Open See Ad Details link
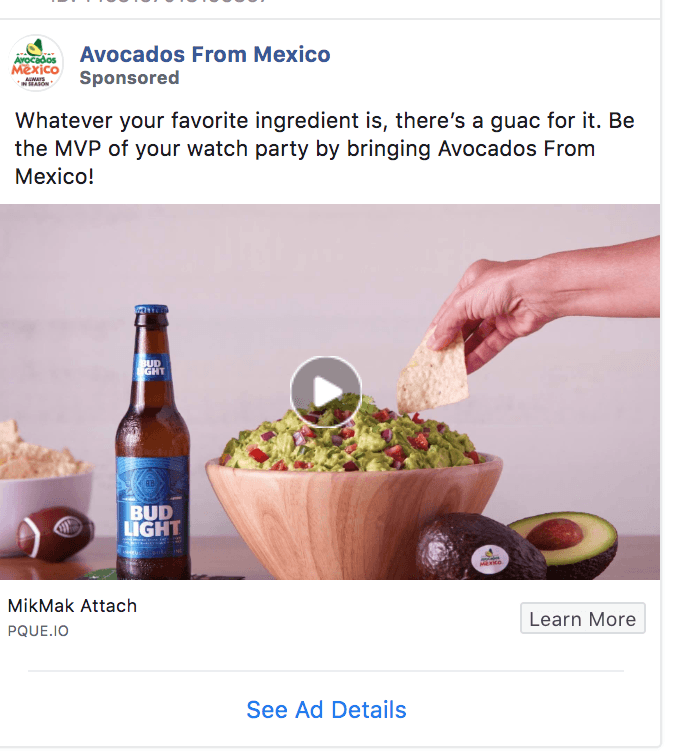 [326, 709]
